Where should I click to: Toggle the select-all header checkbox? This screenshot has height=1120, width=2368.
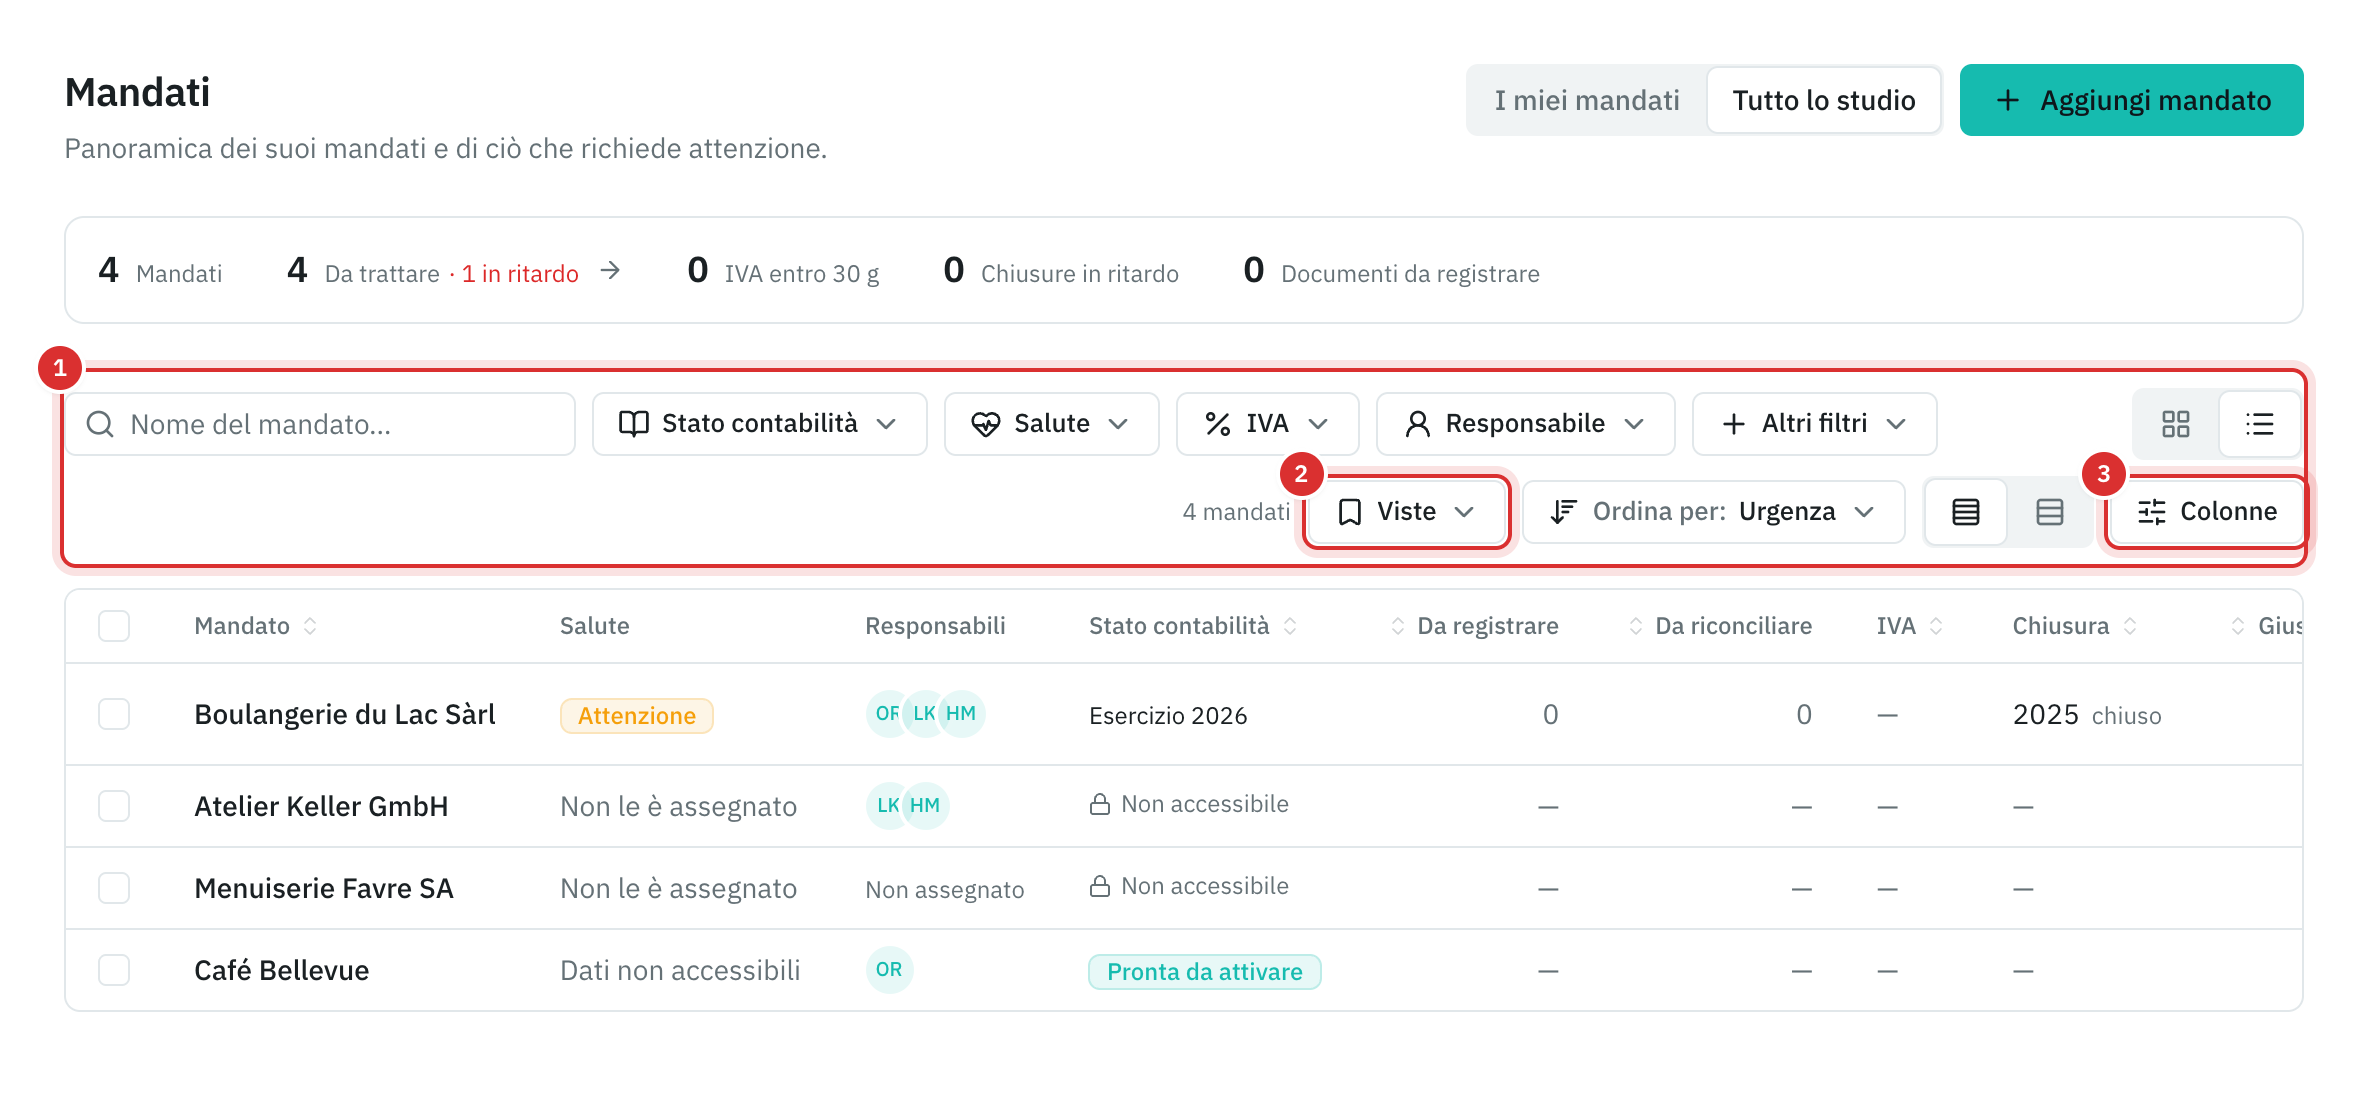click(x=114, y=626)
